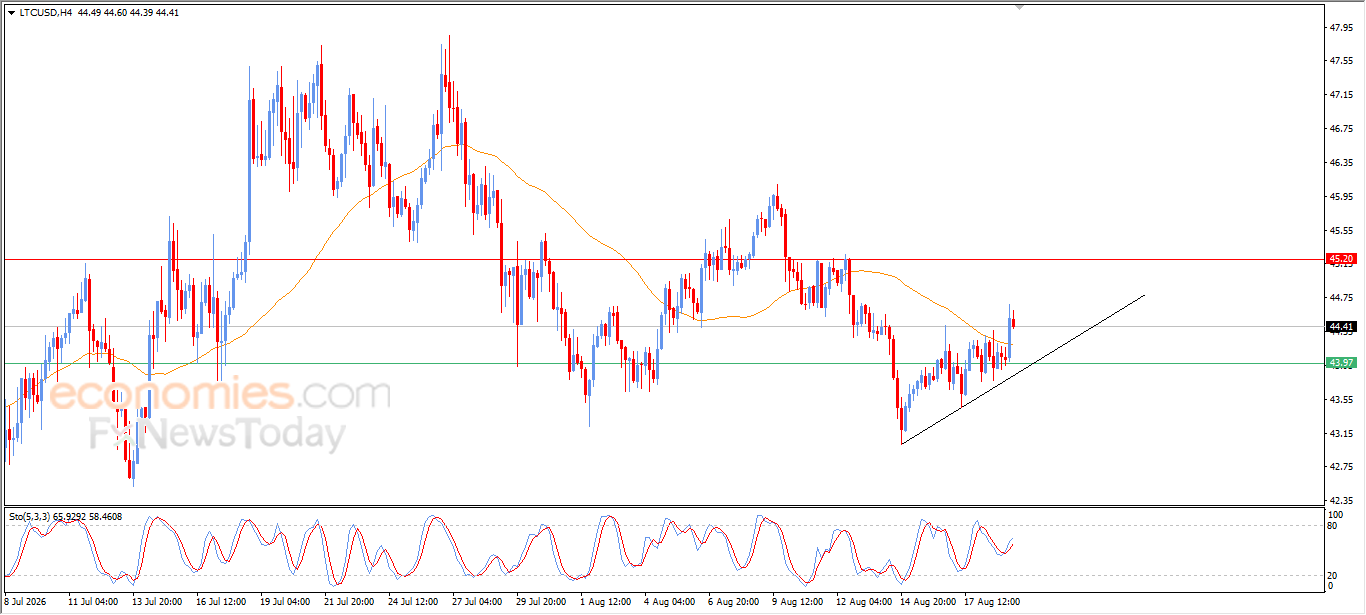Image resolution: width=1366 pixels, height=615 pixels.
Task: Click the 19 Jul 04:00 date label
Action: (x=285, y=603)
